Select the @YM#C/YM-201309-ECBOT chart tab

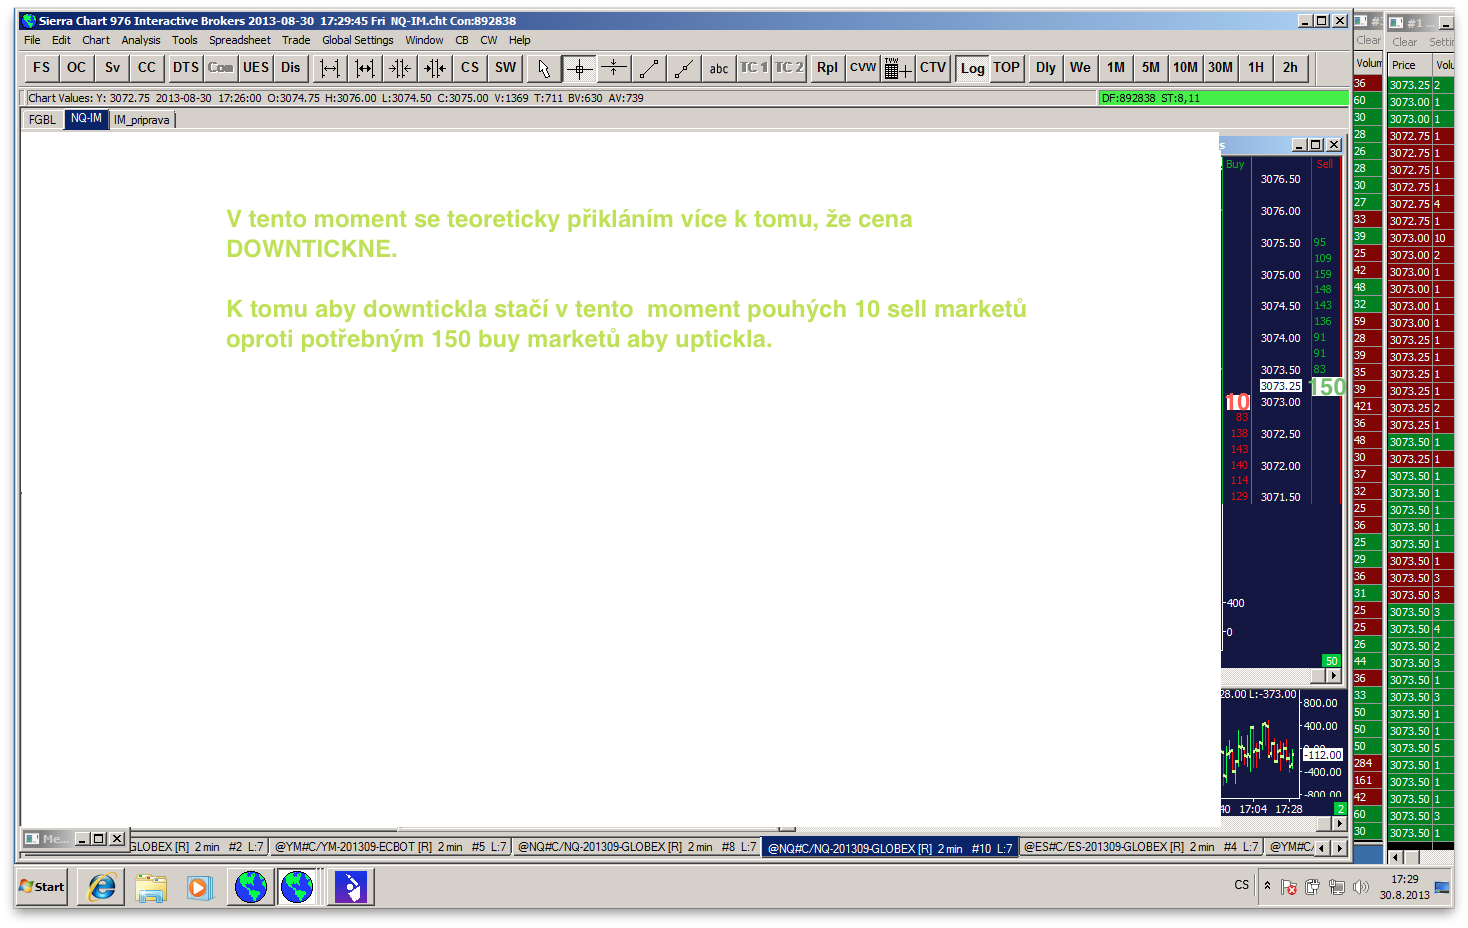390,847
